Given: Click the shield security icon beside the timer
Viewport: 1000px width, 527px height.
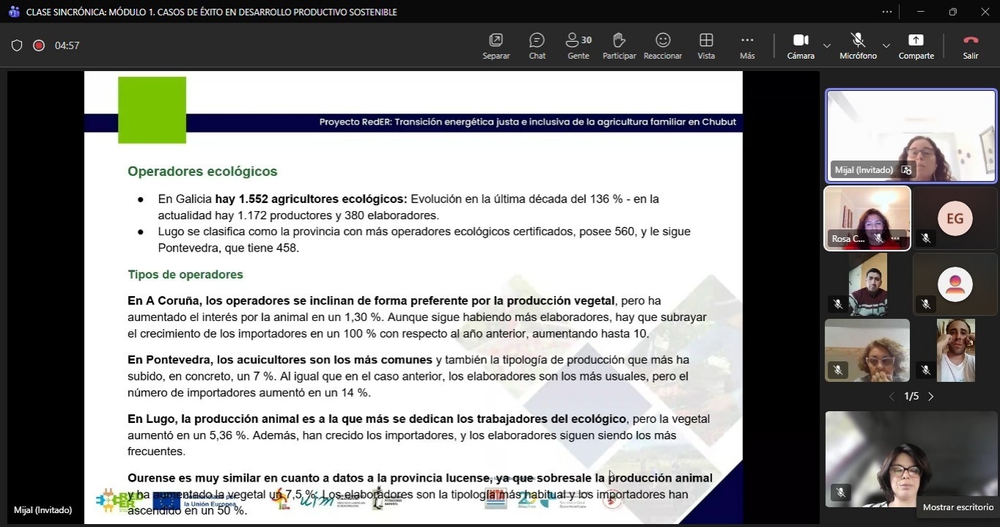Looking at the screenshot, I should [x=17, y=45].
